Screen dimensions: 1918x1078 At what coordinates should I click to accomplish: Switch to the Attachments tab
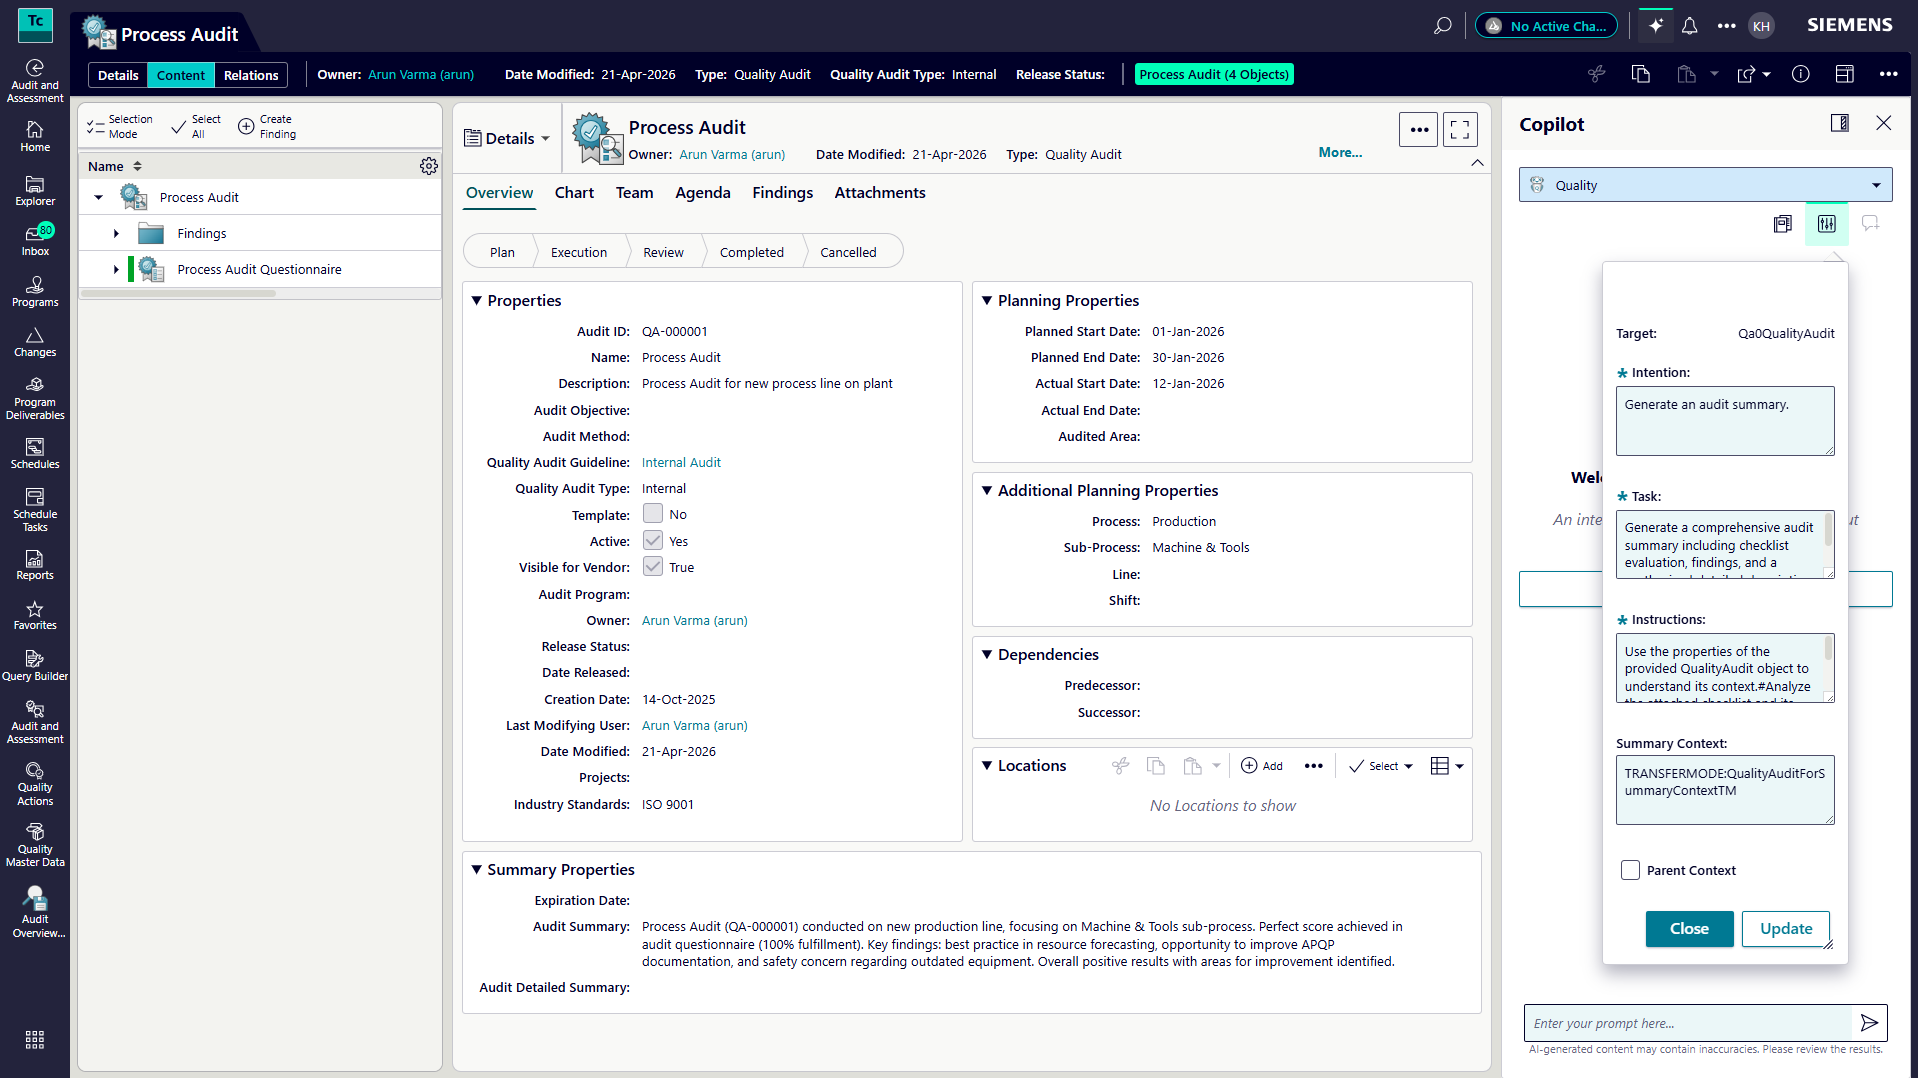879,192
